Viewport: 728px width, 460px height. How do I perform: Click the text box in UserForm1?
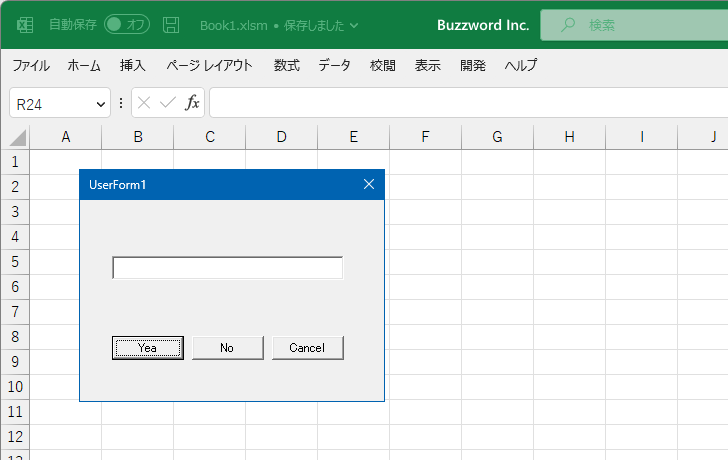pos(228,268)
